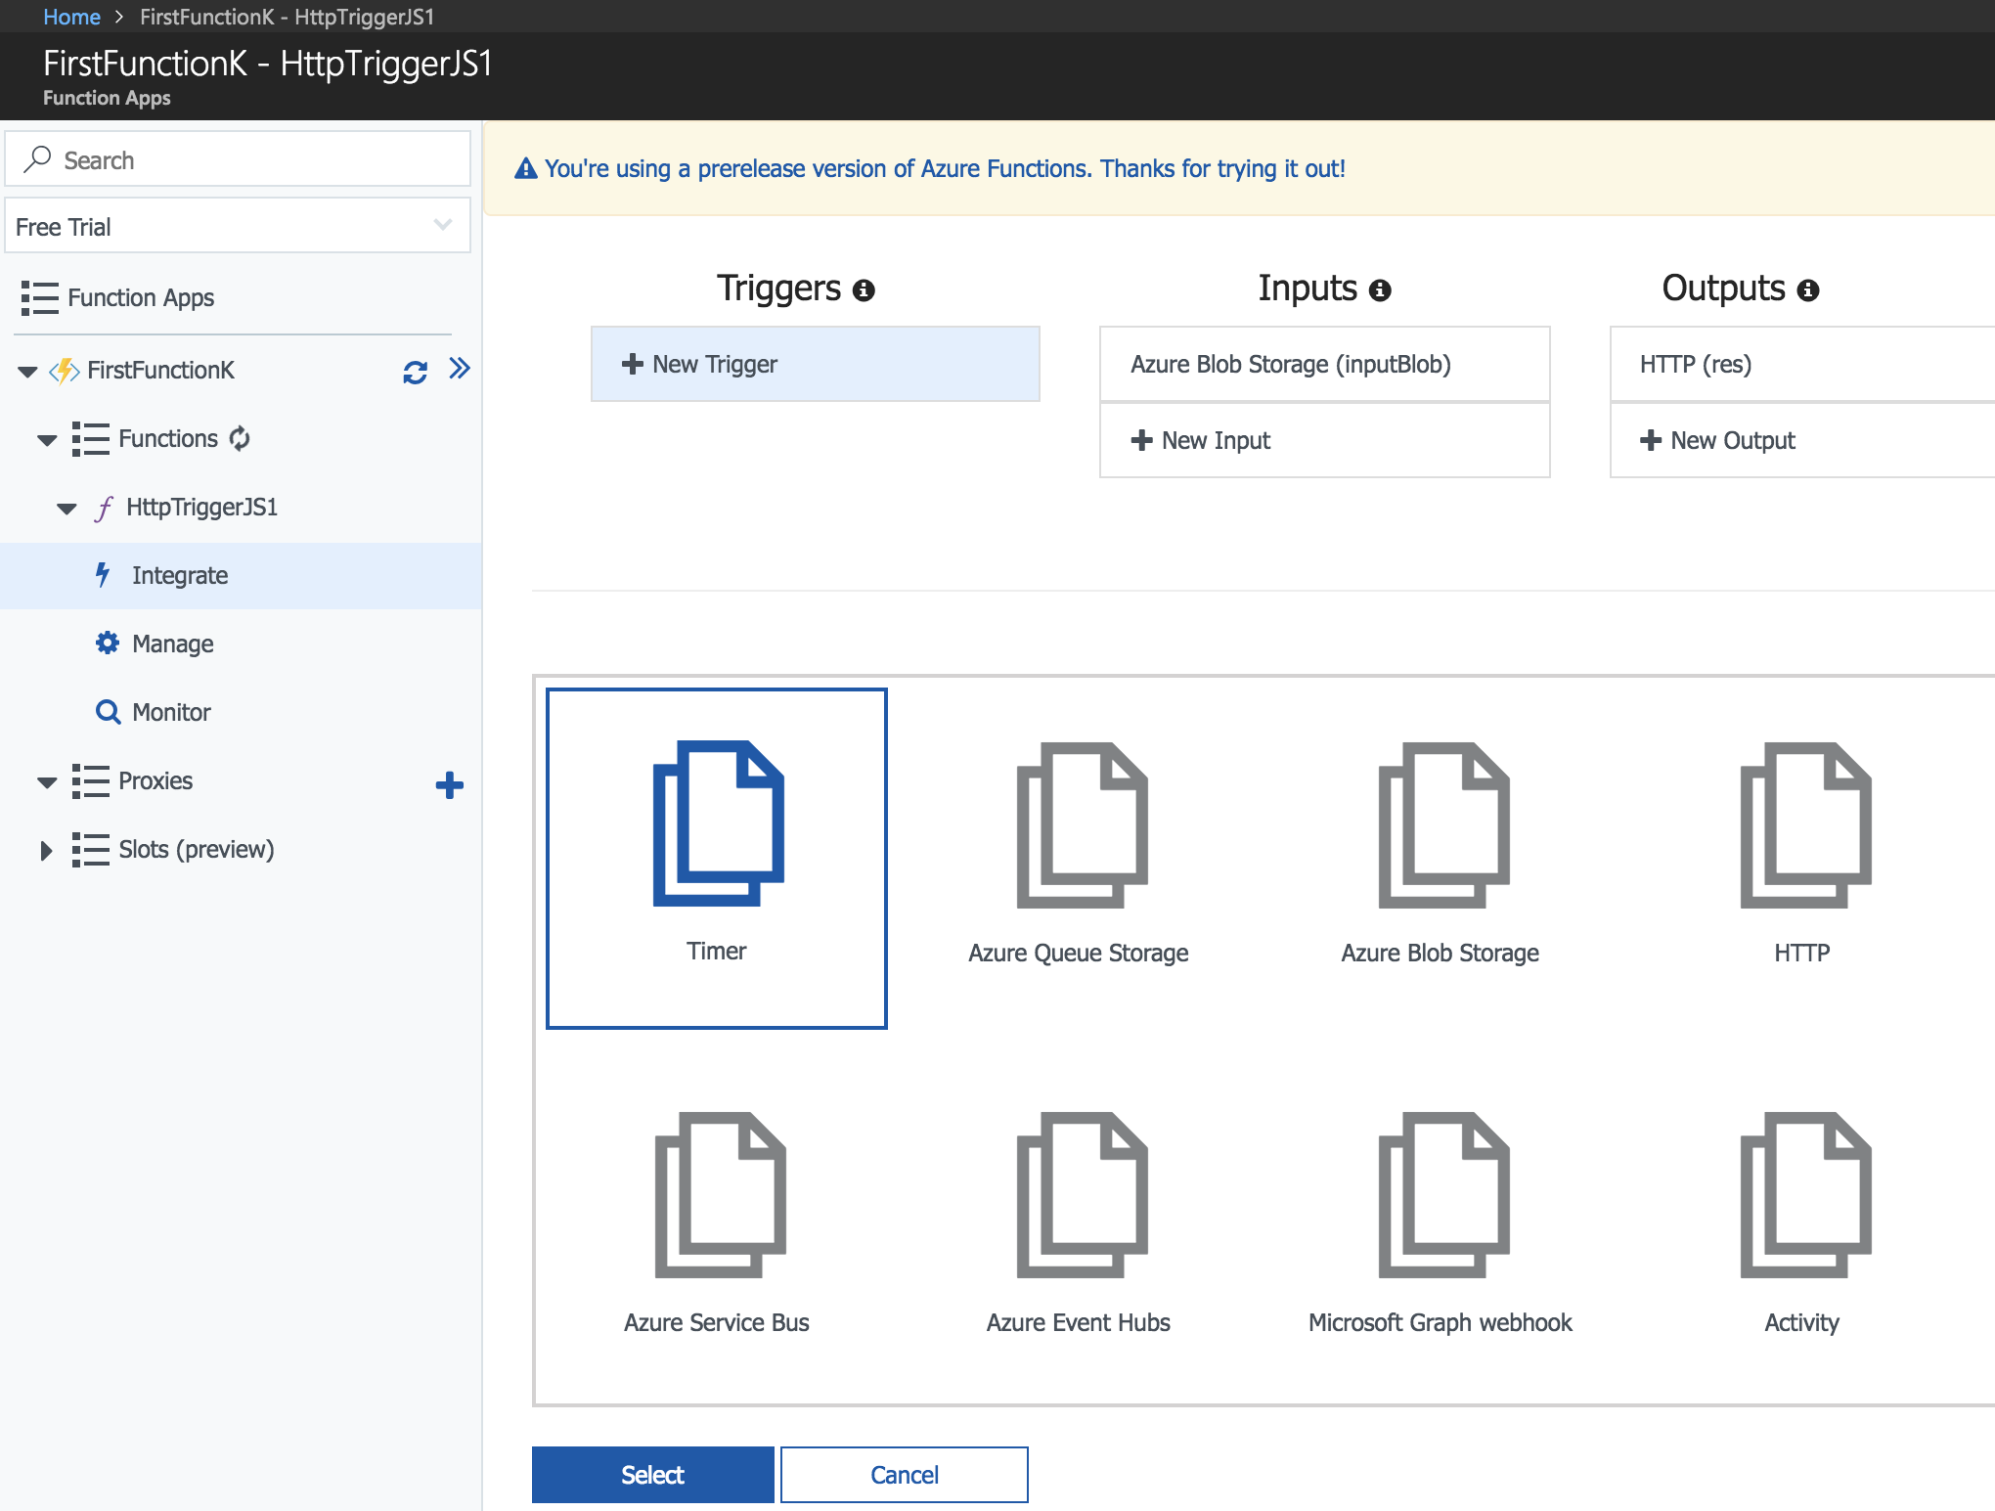Viewport: 1995px width, 1511px height.
Task: Expand the Slots (preview) node
Action: pyautogui.click(x=45, y=851)
